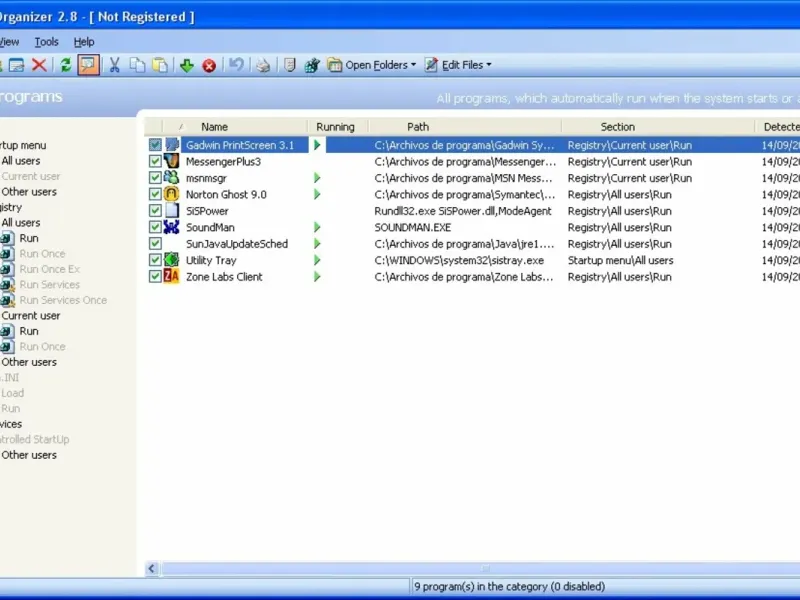Disable SoundMan via its checkbox
The height and width of the screenshot is (600, 800).
(x=155, y=227)
